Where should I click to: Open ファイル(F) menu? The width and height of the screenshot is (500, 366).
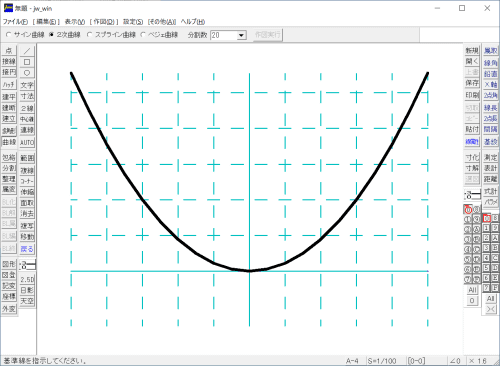[x=15, y=22]
